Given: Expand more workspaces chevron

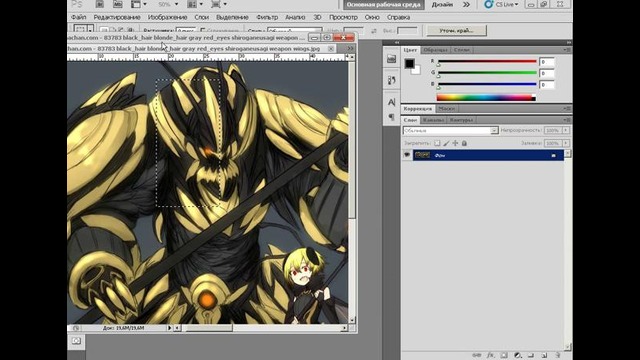Looking at the screenshot, I should click(466, 4).
